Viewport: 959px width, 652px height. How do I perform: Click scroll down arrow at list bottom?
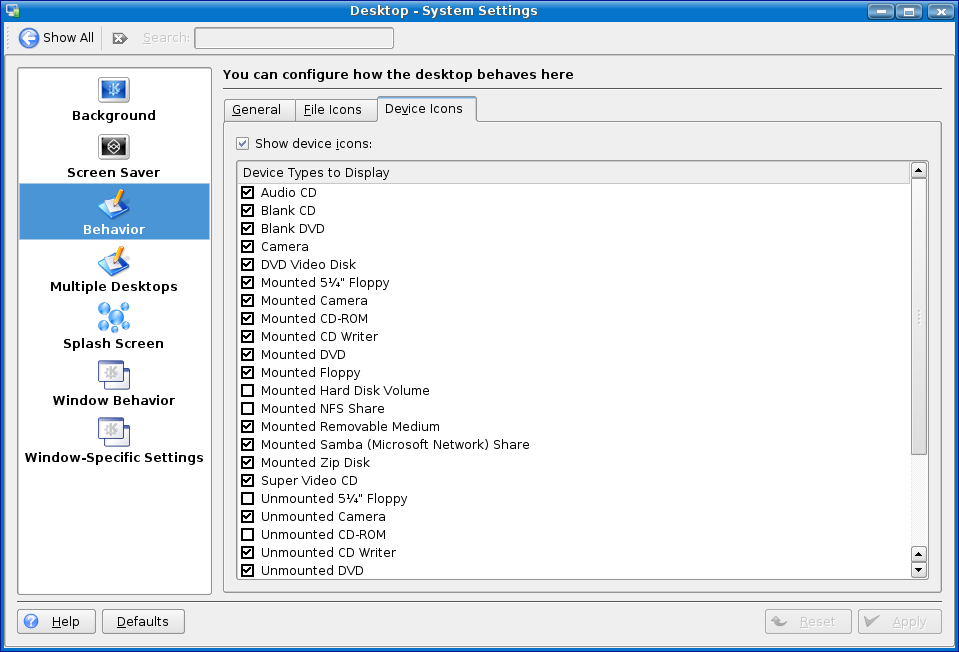[x=919, y=570]
